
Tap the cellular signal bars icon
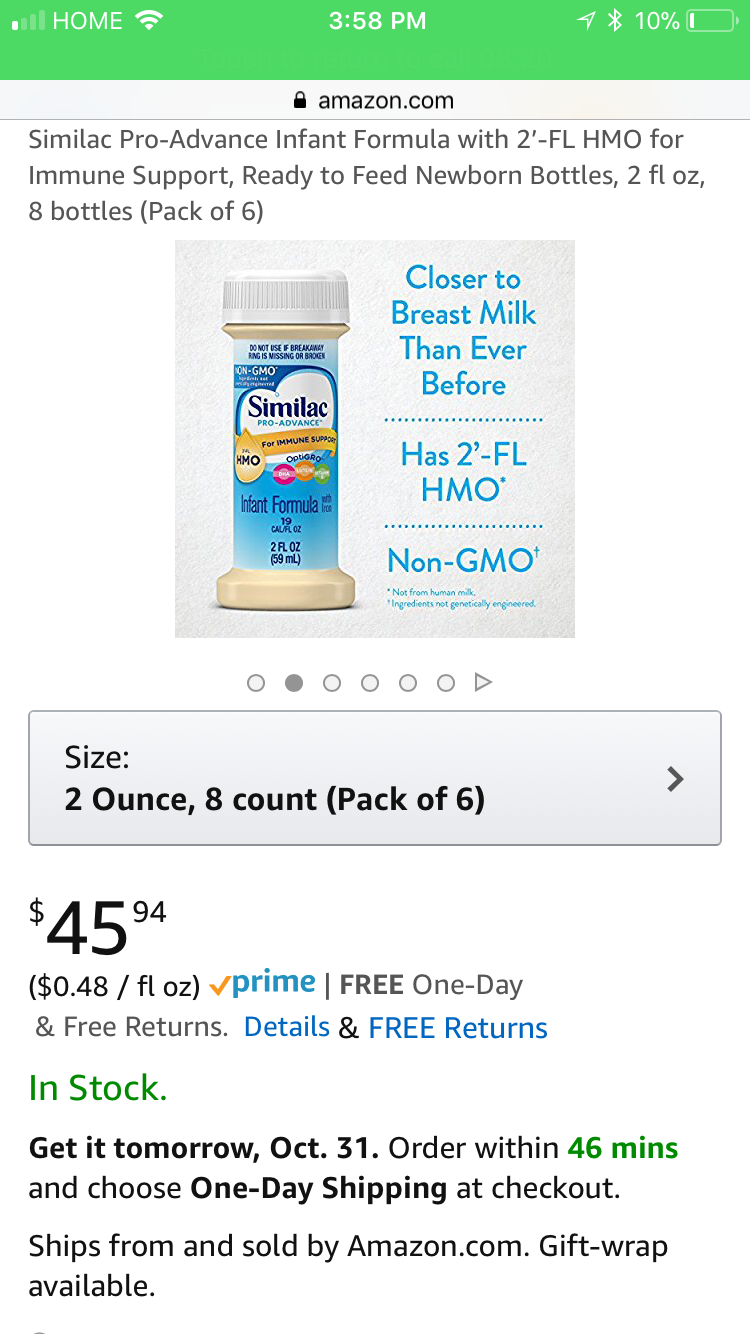click(27, 21)
